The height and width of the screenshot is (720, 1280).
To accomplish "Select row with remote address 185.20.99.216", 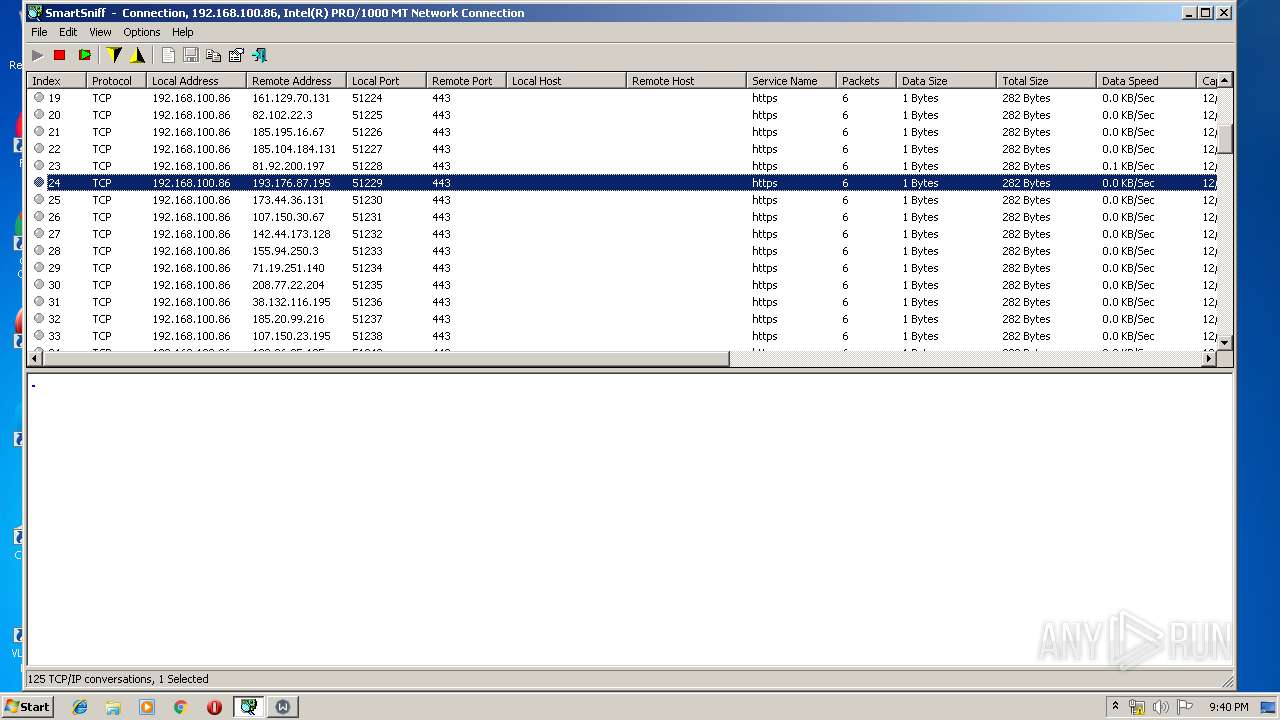I will (623, 319).
